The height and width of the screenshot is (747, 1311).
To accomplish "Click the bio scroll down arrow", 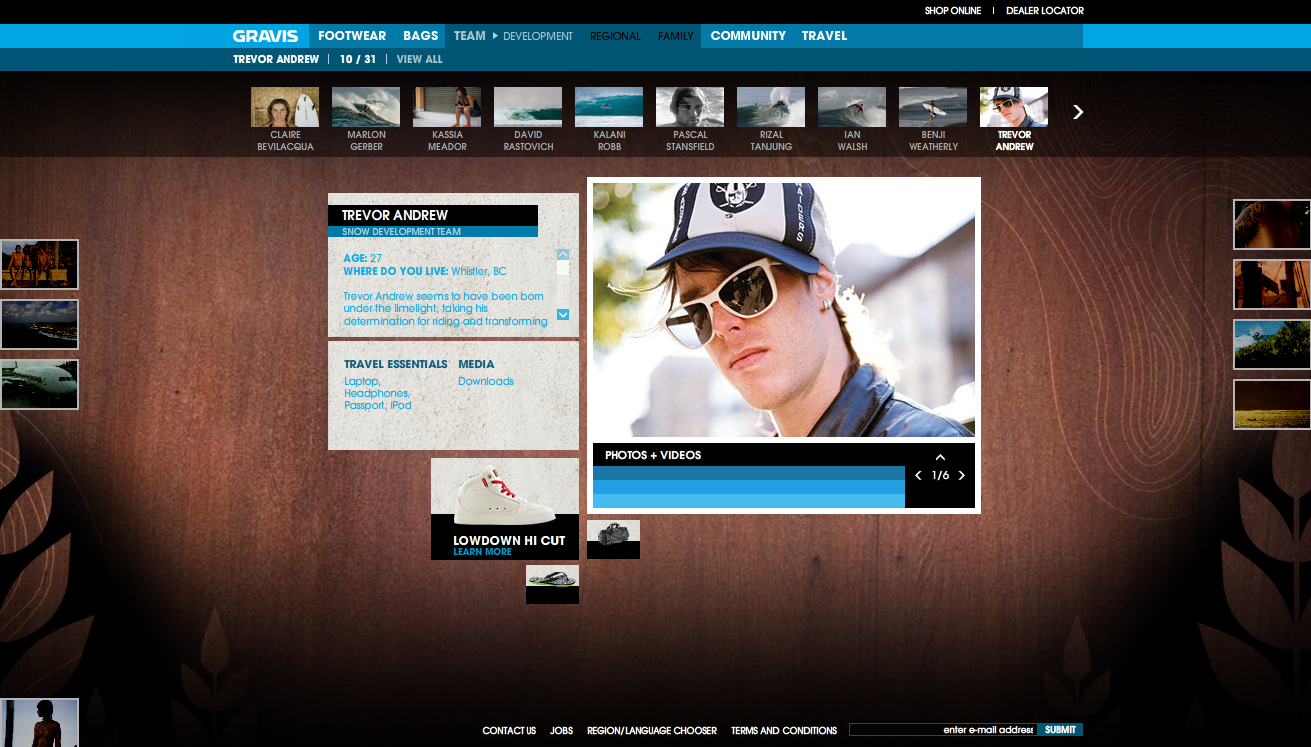I will (x=563, y=315).
